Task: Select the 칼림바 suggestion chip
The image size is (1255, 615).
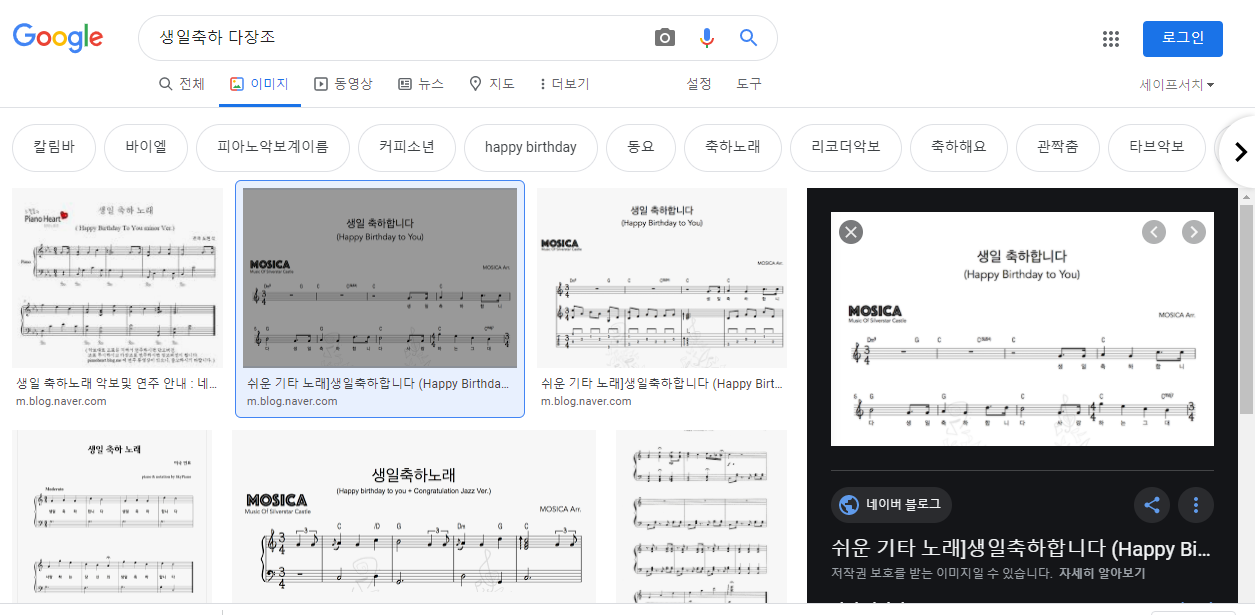Action: tap(54, 147)
